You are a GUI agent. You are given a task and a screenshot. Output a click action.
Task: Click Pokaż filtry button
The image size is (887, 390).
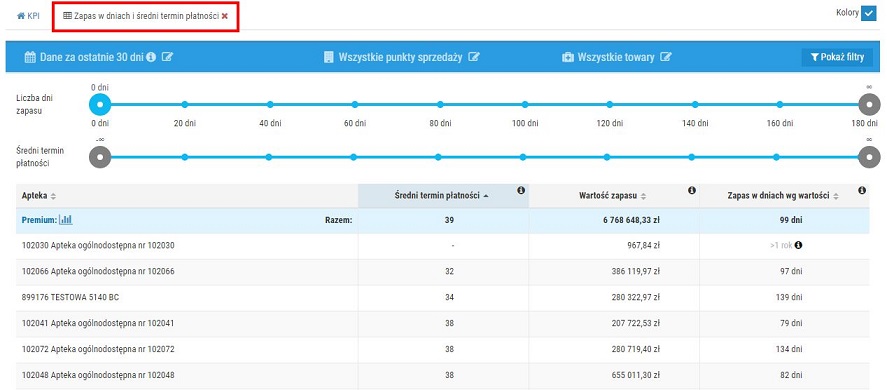pos(837,57)
